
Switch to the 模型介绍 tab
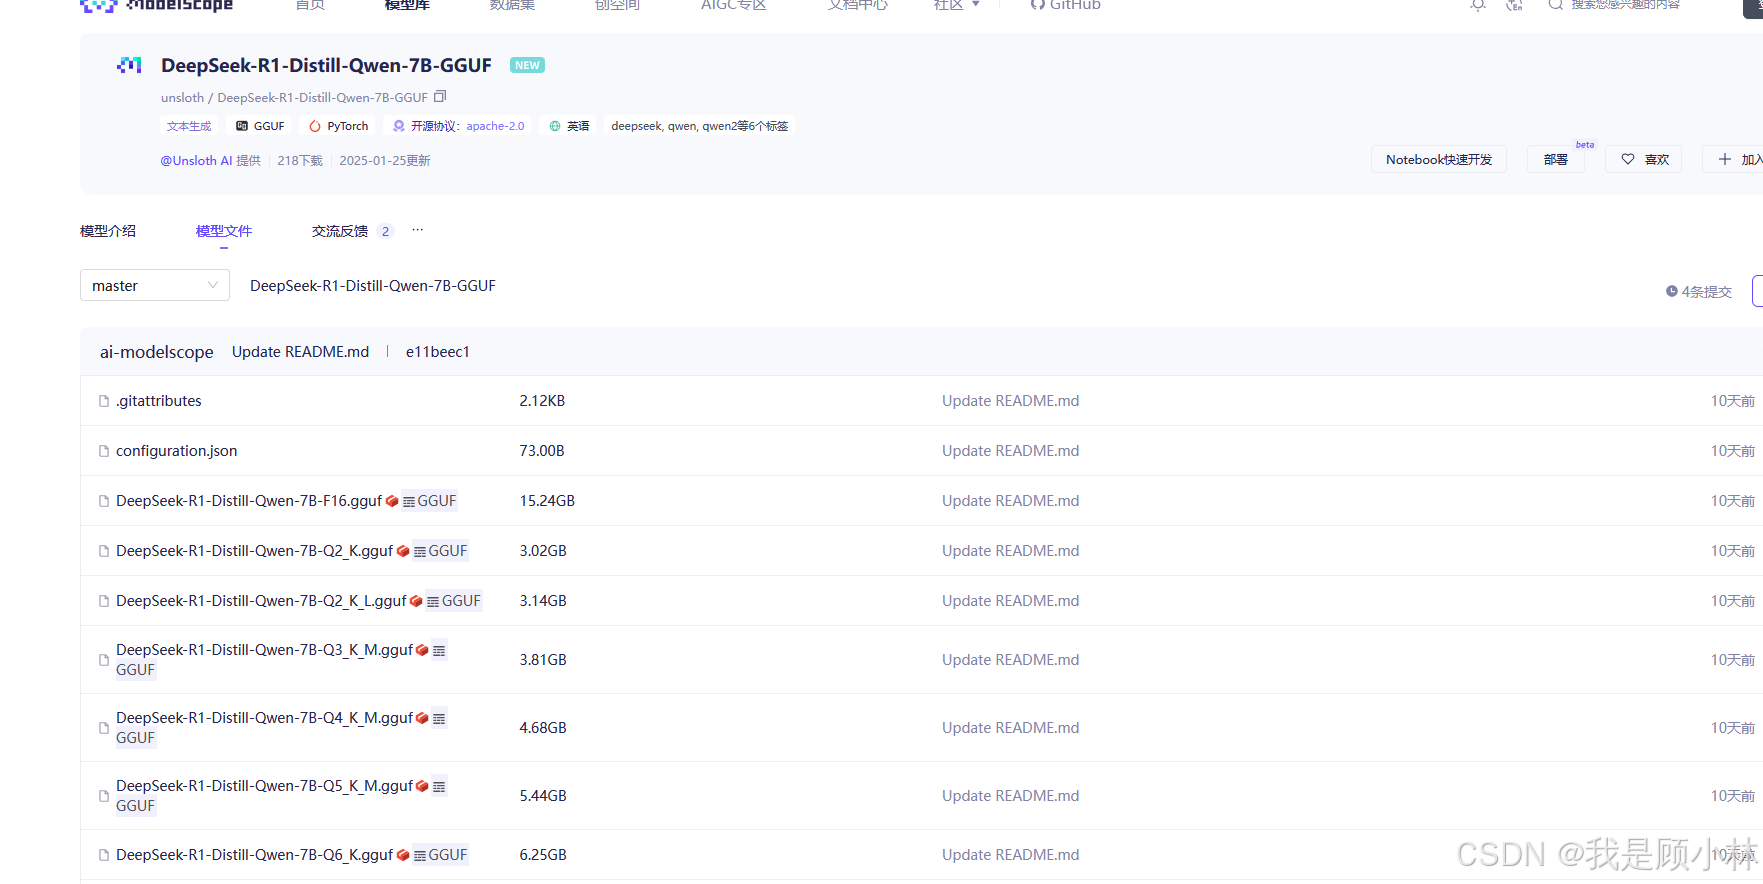pos(108,231)
